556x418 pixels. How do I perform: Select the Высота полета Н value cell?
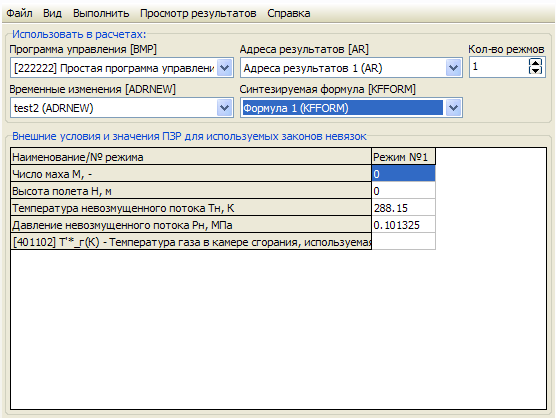404,191
